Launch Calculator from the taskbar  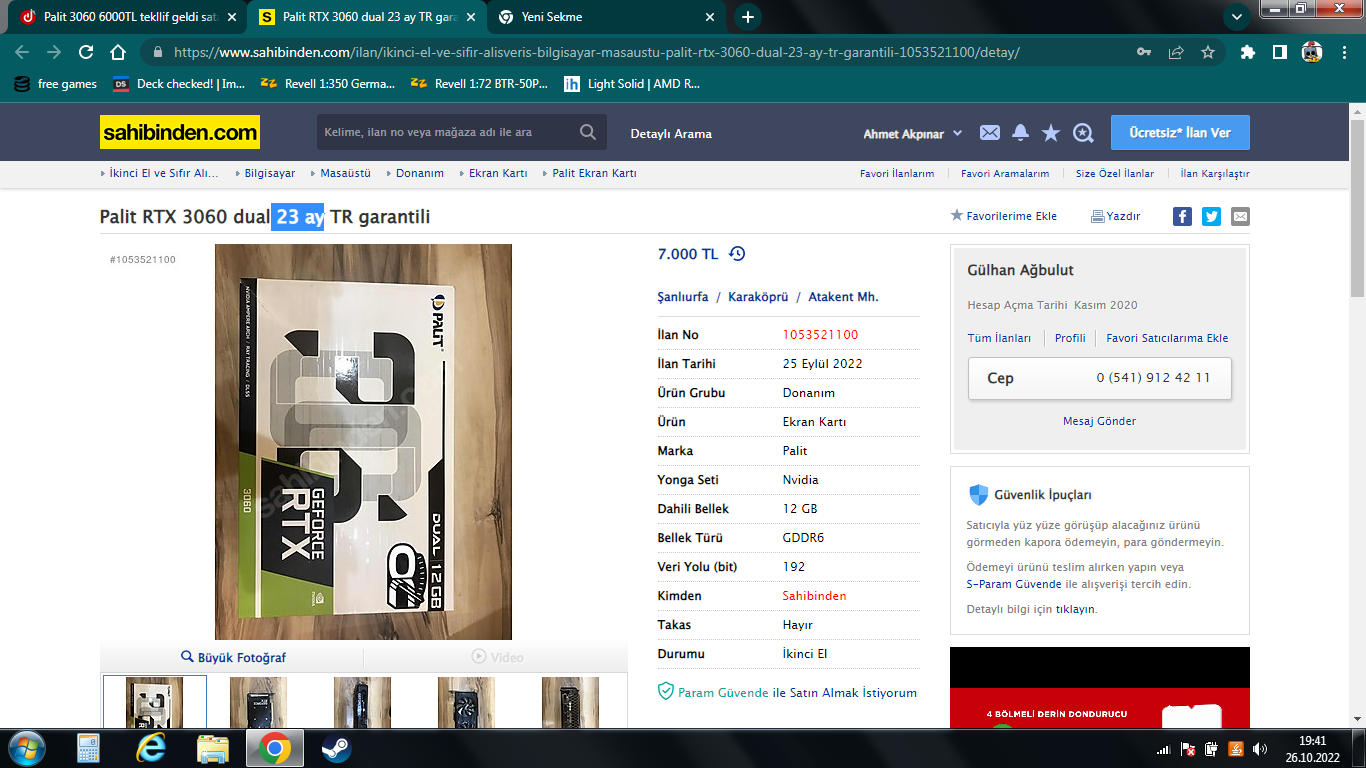click(x=89, y=748)
